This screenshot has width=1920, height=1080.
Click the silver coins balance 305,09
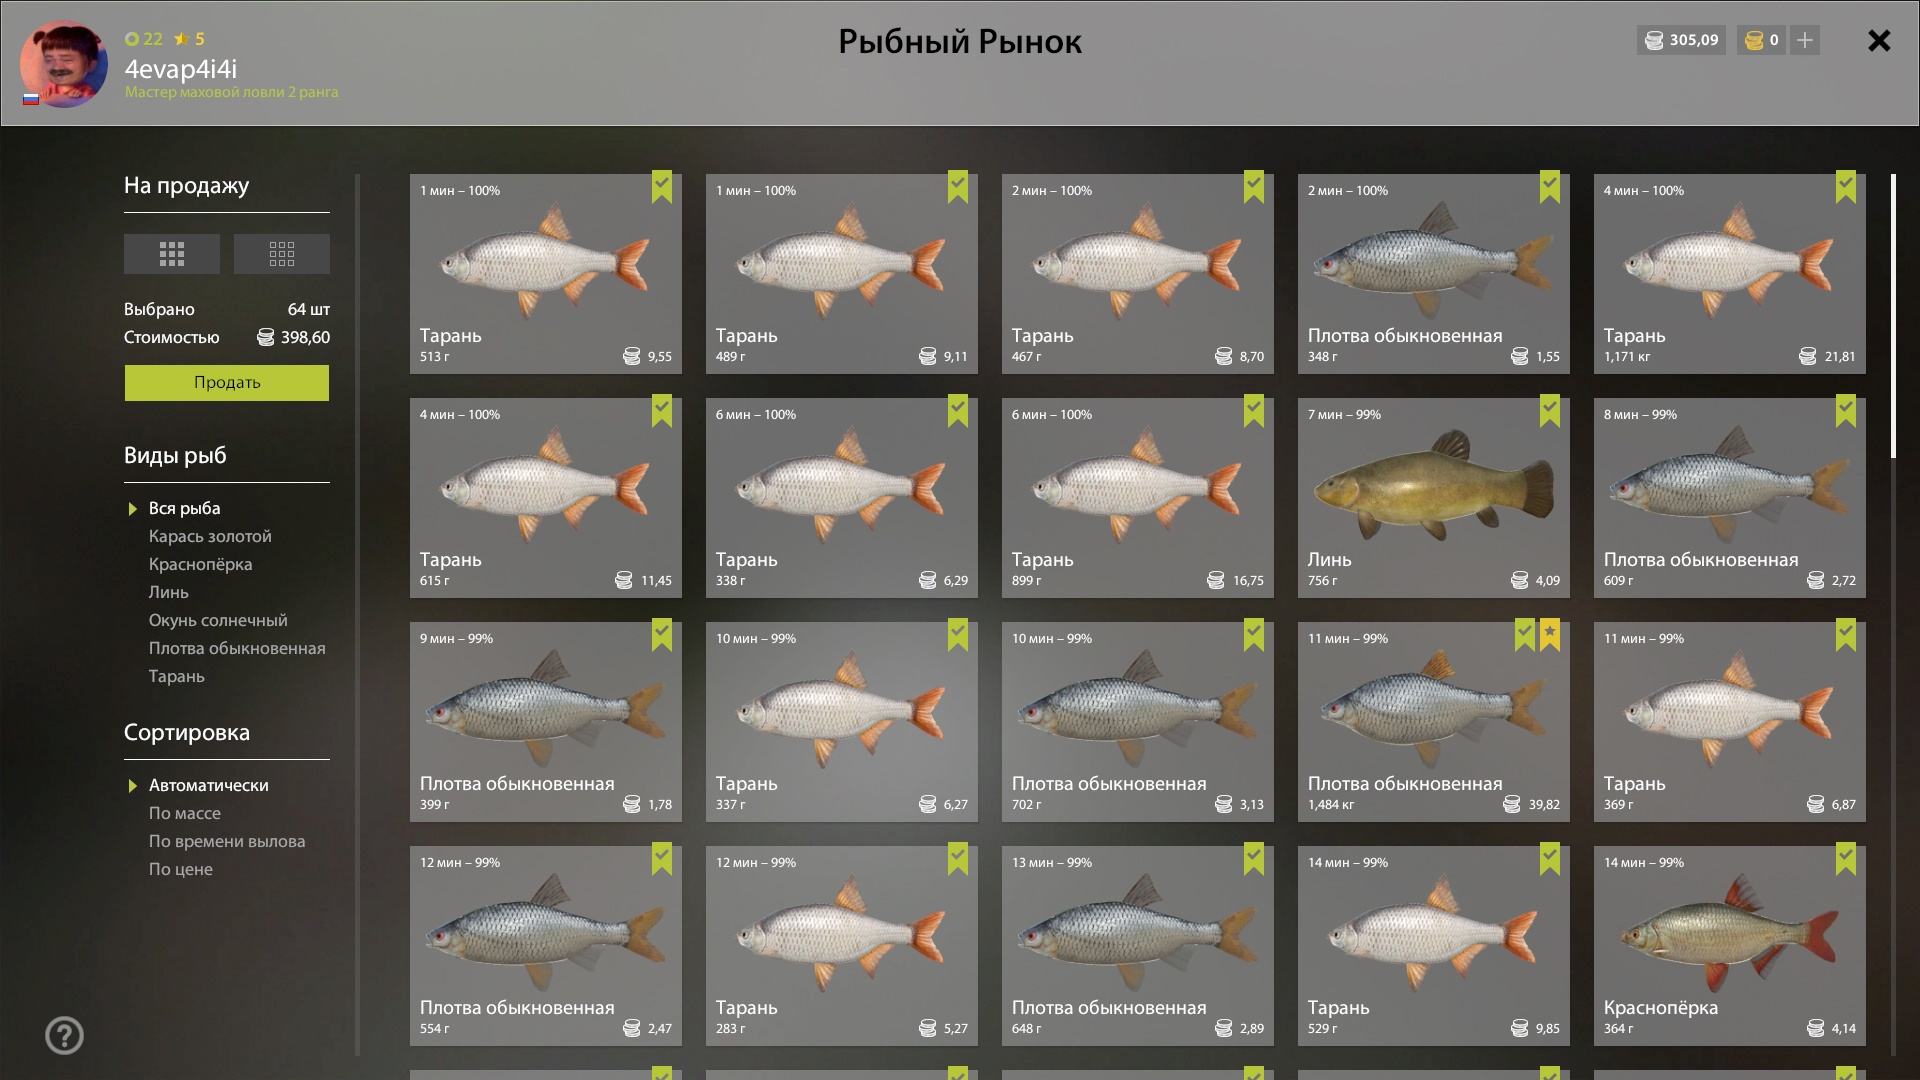pos(1681,40)
